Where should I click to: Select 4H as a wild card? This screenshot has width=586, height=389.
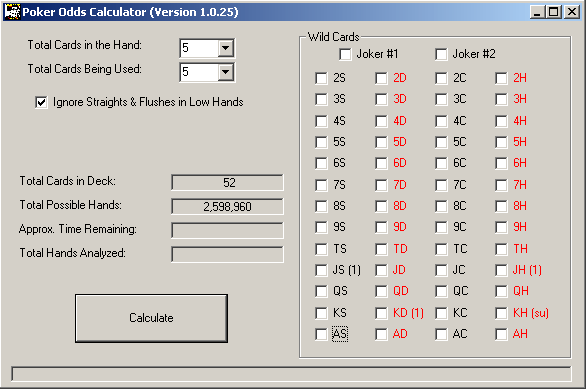coord(501,121)
